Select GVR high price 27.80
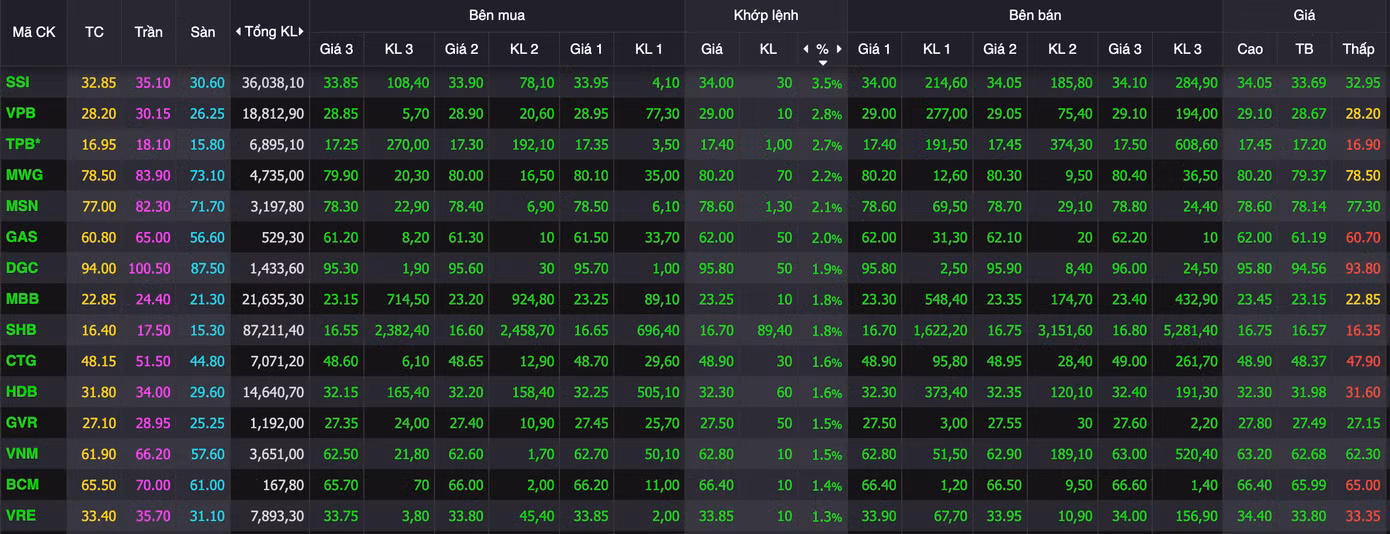This screenshot has height=534, width=1390. [1255, 424]
